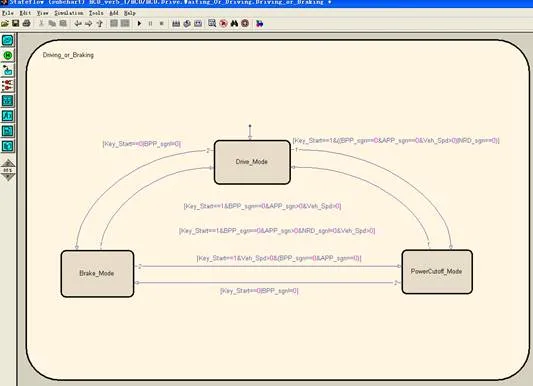Click the go-to-parent up arrow icon
Image resolution: width=533 pixels, height=386 pixels.
pos(100,23)
